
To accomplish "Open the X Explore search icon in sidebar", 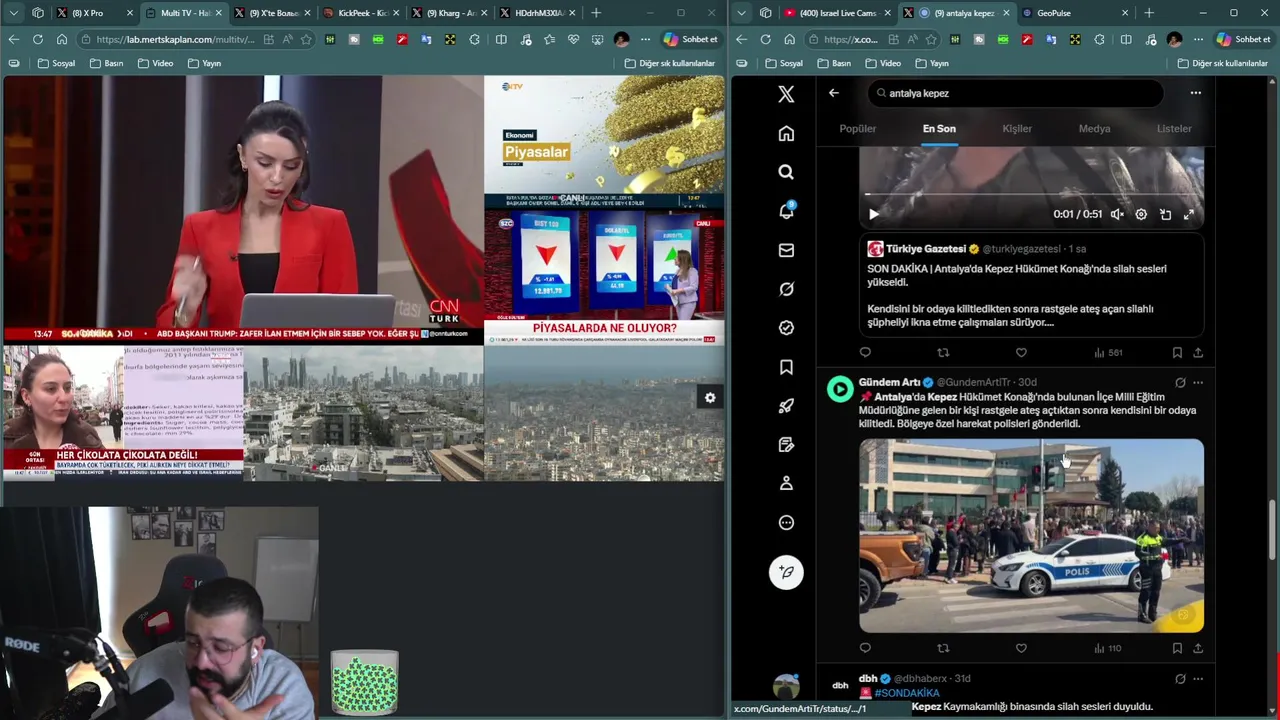I will (786, 172).
